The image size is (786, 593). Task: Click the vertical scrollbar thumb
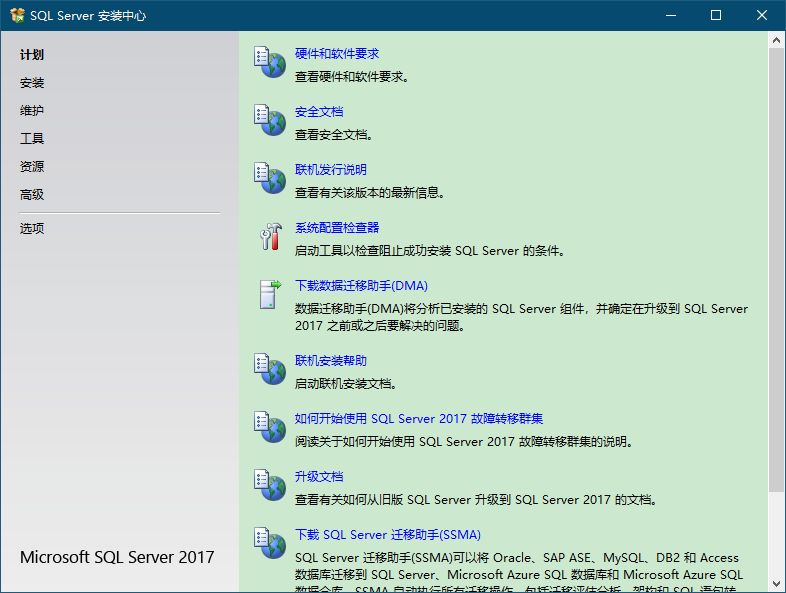tap(776, 270)
